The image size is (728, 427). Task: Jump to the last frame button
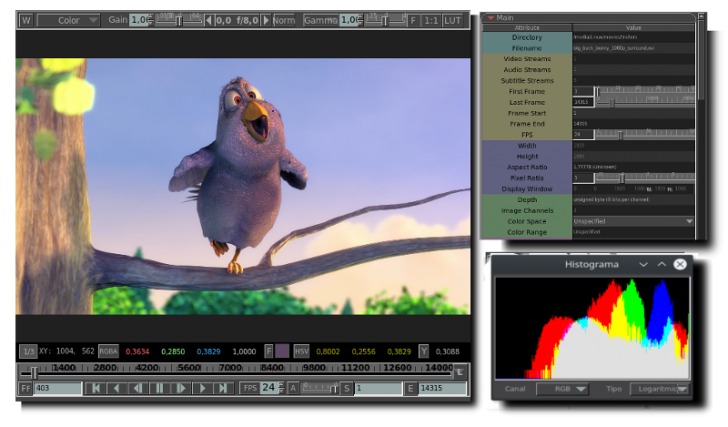coord(223,388)
